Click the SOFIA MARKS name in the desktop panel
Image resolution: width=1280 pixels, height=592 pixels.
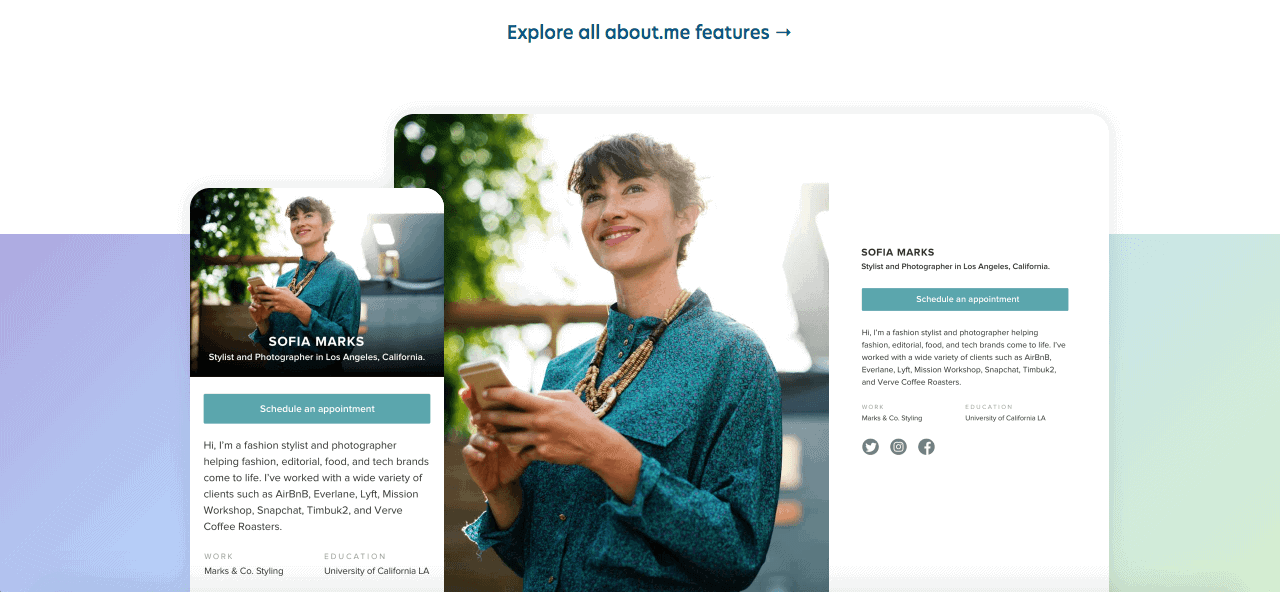coord(898,252)
